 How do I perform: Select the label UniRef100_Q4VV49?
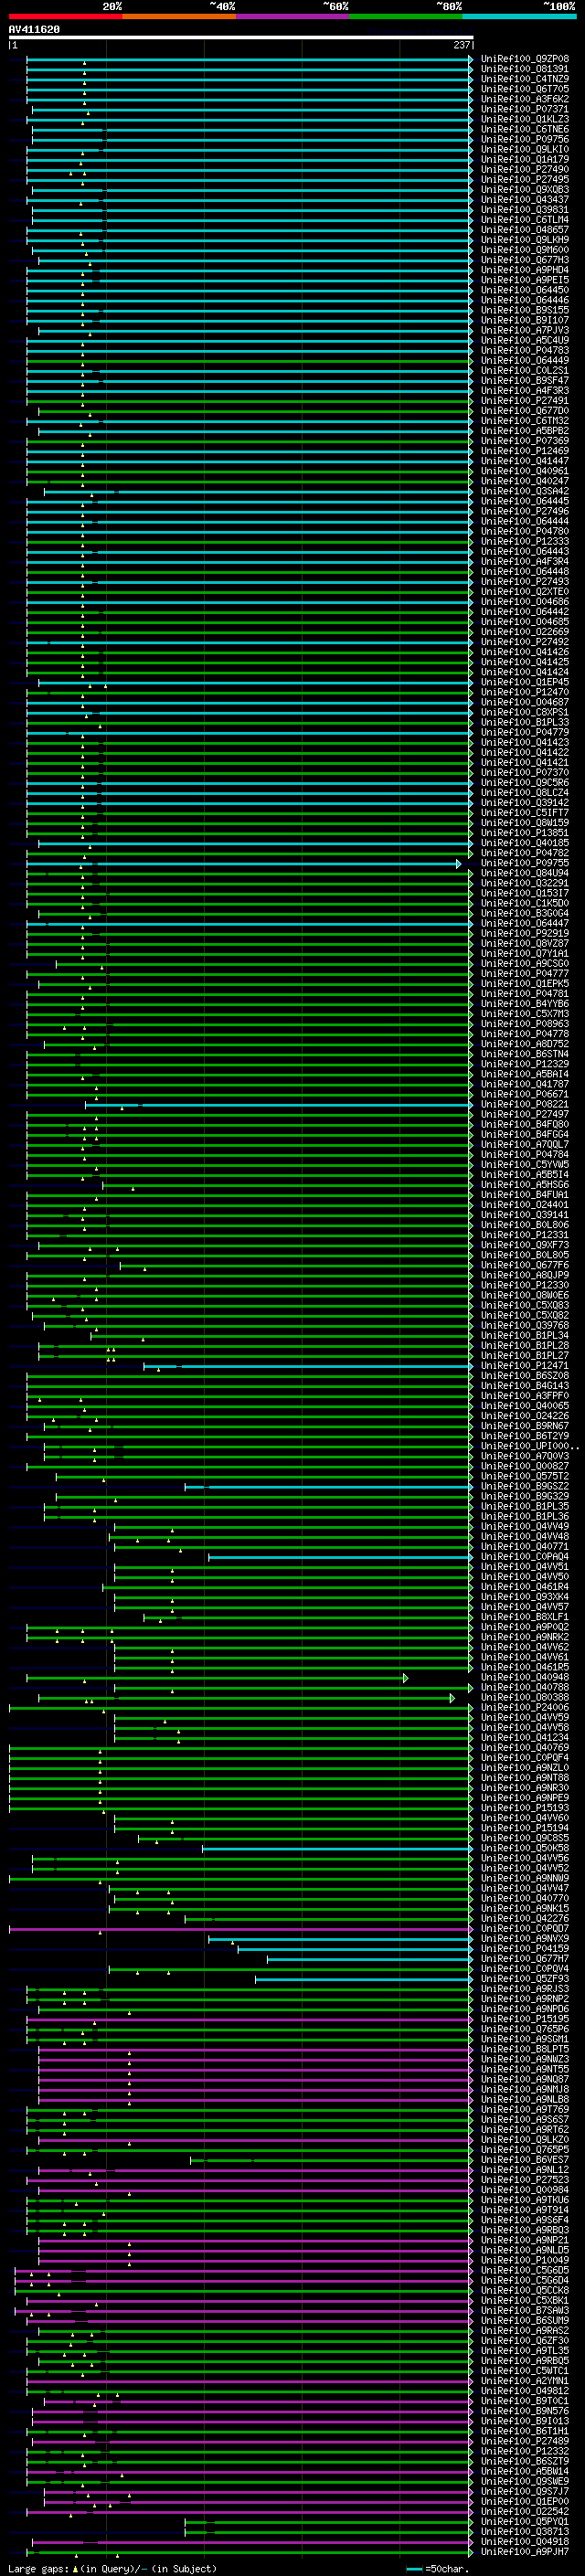[x=525, y=1527]
